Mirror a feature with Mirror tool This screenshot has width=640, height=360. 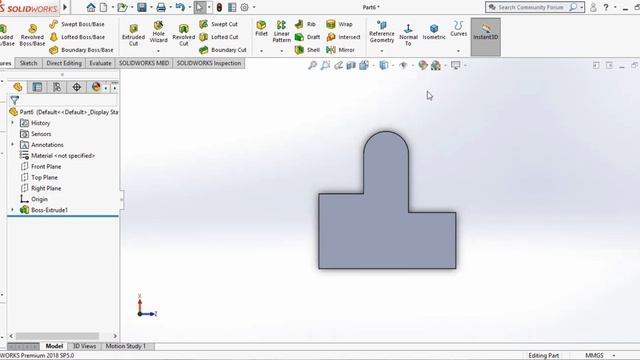[x=340, y=50]
